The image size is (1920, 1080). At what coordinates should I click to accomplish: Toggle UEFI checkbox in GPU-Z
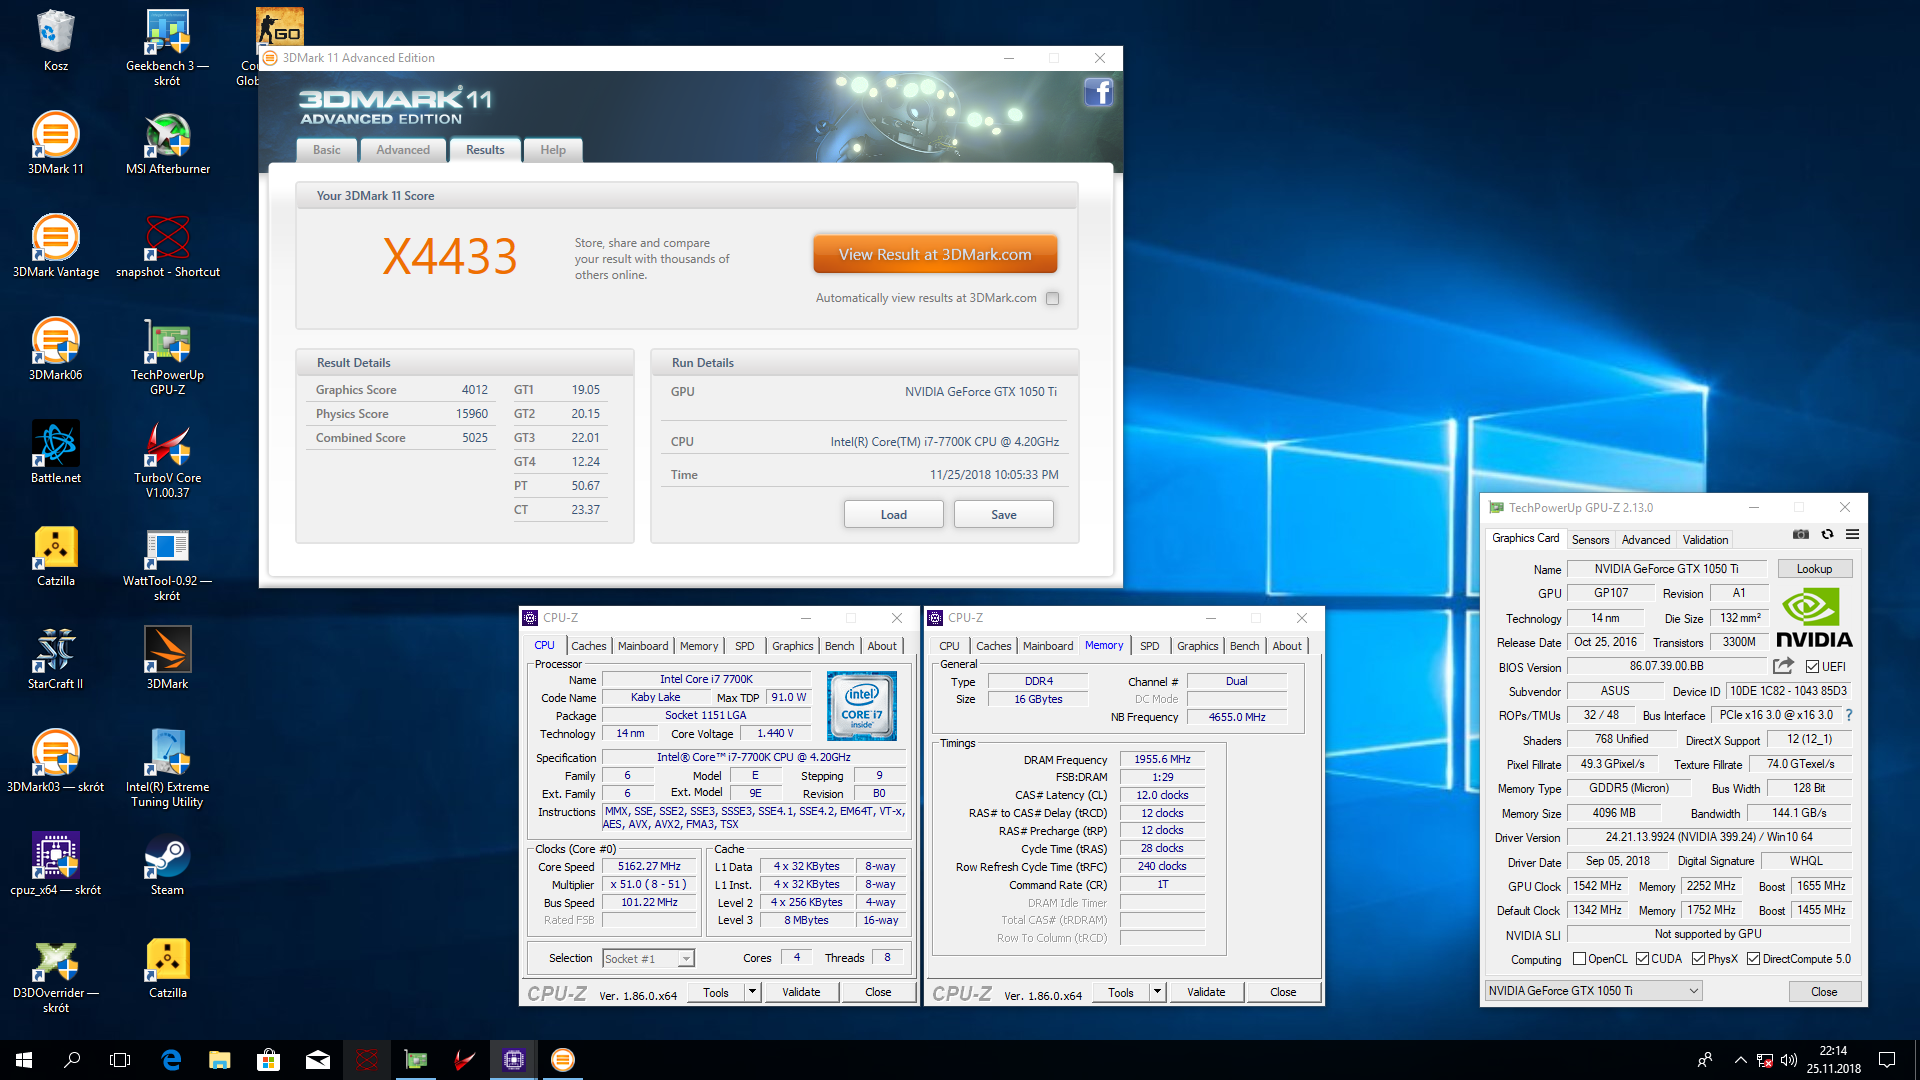tap(1812, 667)
